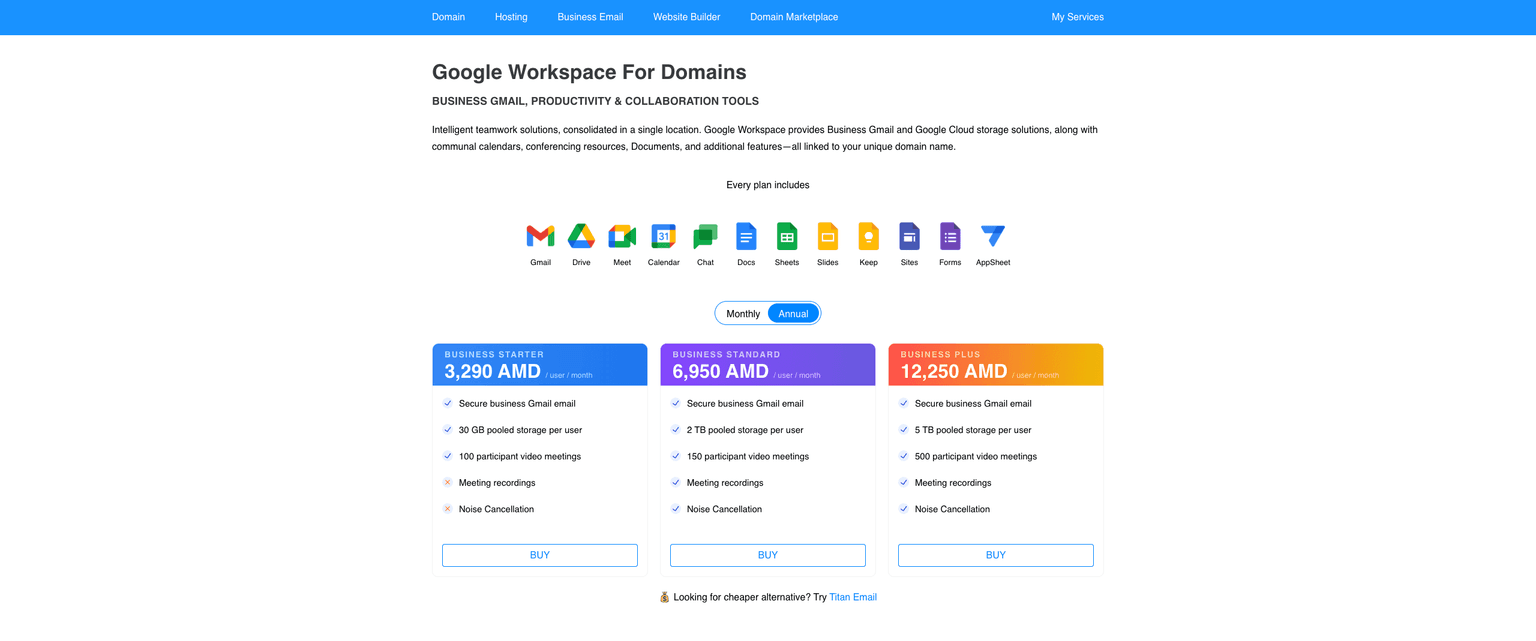Click checkmark beside Plus Noise Cancellation
This screenshot has width=1536, height=641.
(903, 509)
